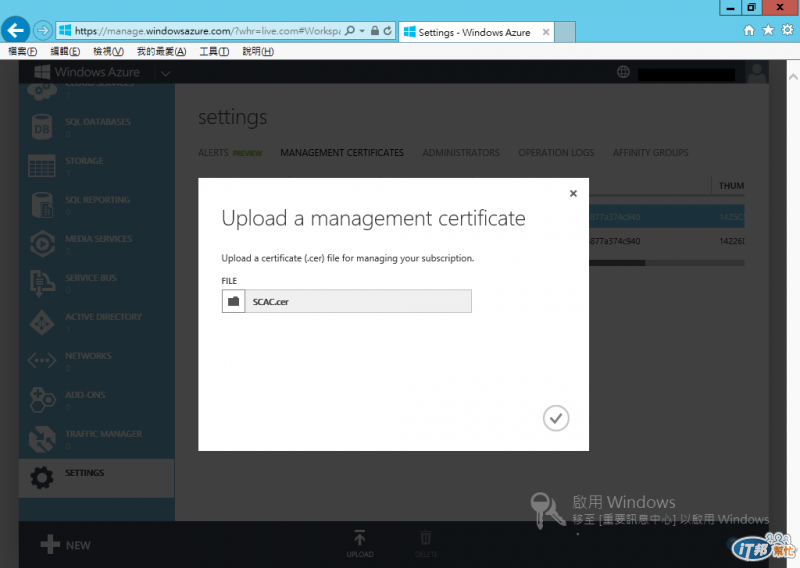Image resolution: width=800 pixels, height=568 pixels.
Task: Open a new blank browser tab
Action: point(565,32)
